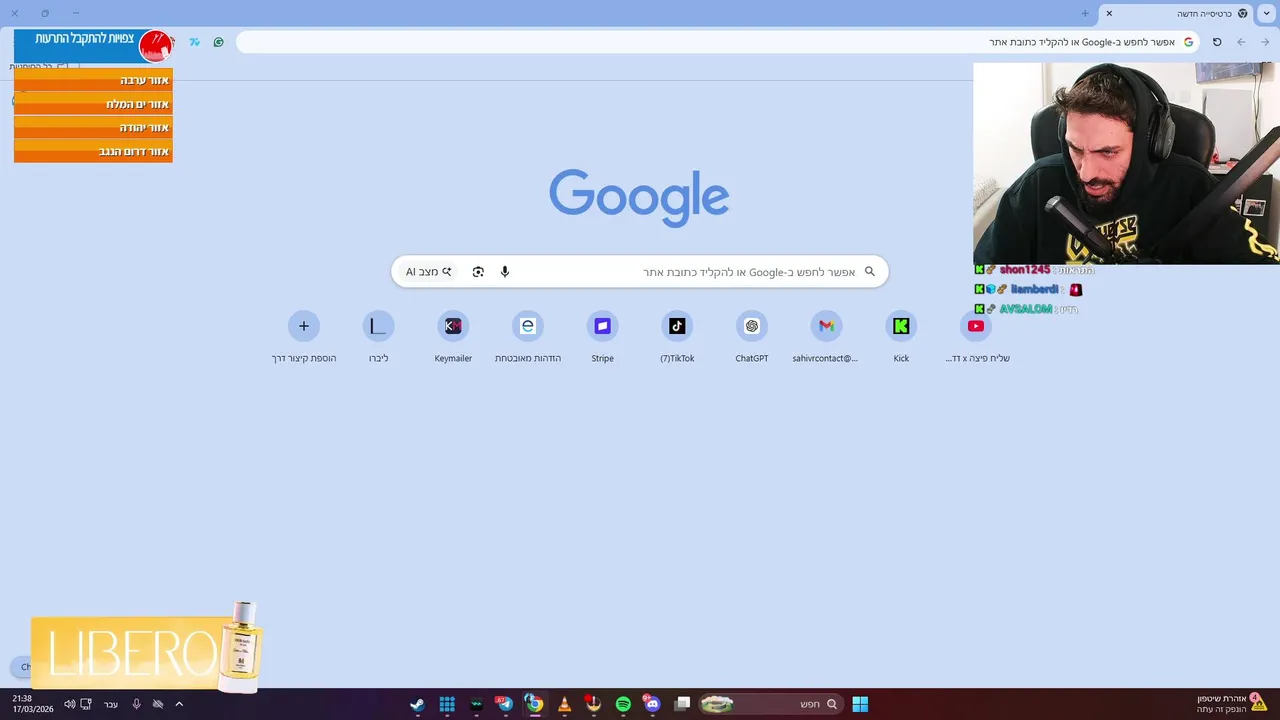Switch to Chrome in the taskbar

click(x=534, y=704)
